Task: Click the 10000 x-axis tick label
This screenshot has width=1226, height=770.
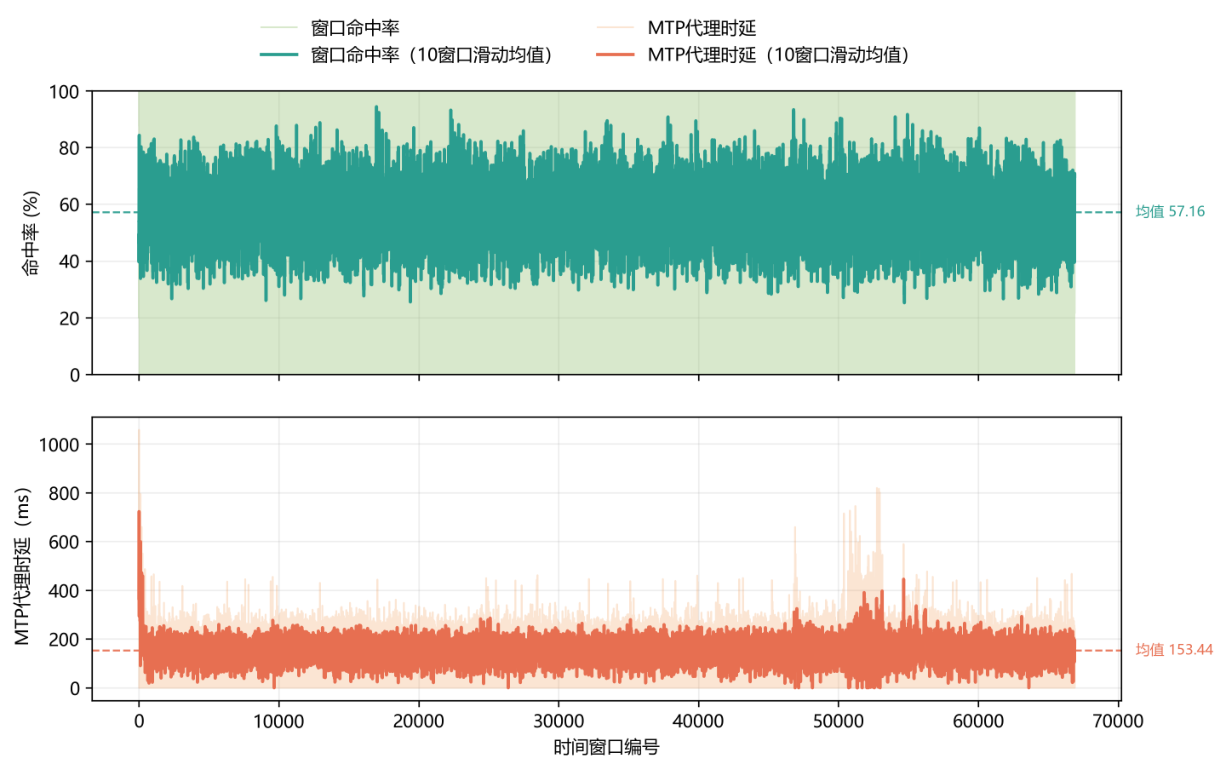Action: click(x=278, y=719)
